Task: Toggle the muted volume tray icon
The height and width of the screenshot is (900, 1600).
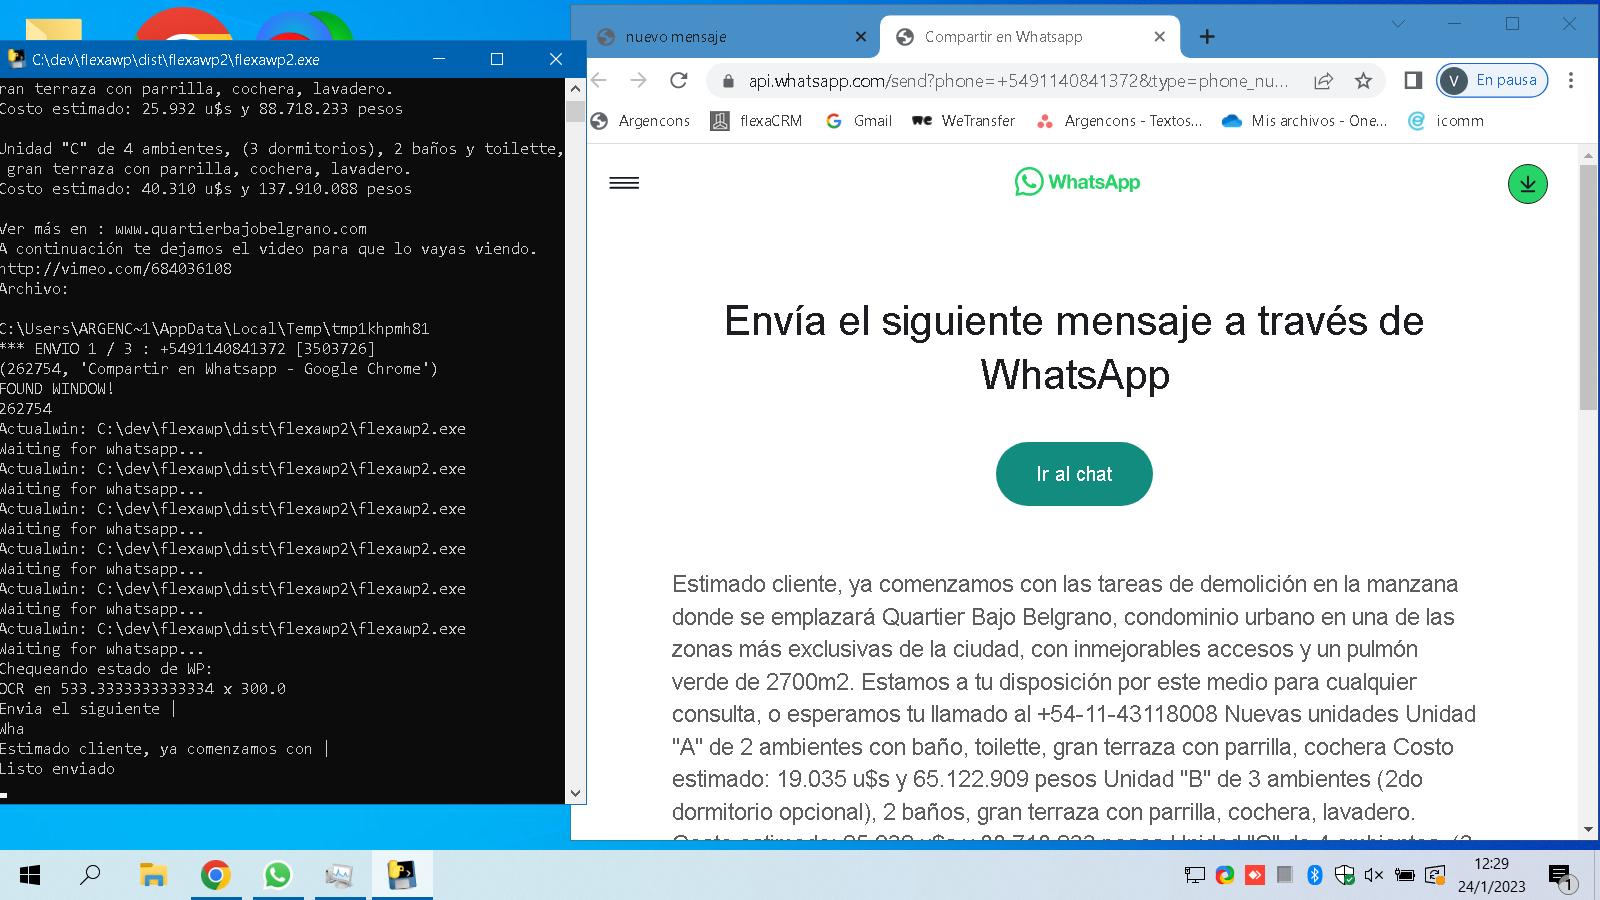Action: (x=1374, y=876)
